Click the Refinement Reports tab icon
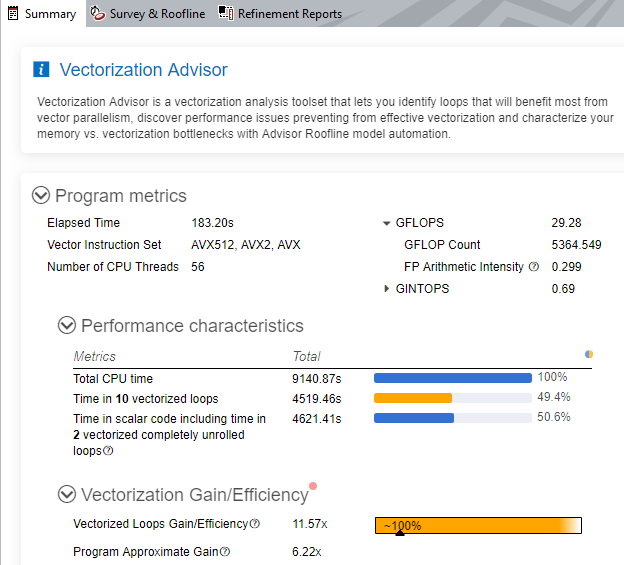Screen dimensions: 624x565 point(226,14)
